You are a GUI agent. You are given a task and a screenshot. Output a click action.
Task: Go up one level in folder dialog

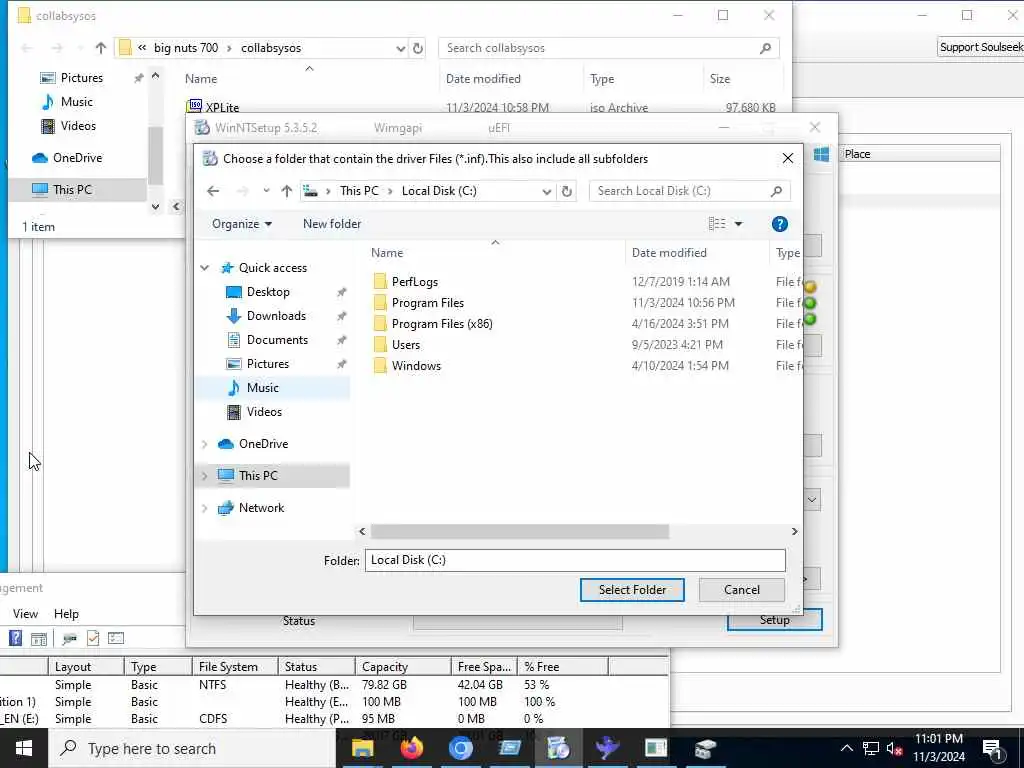tap(287, 191)
